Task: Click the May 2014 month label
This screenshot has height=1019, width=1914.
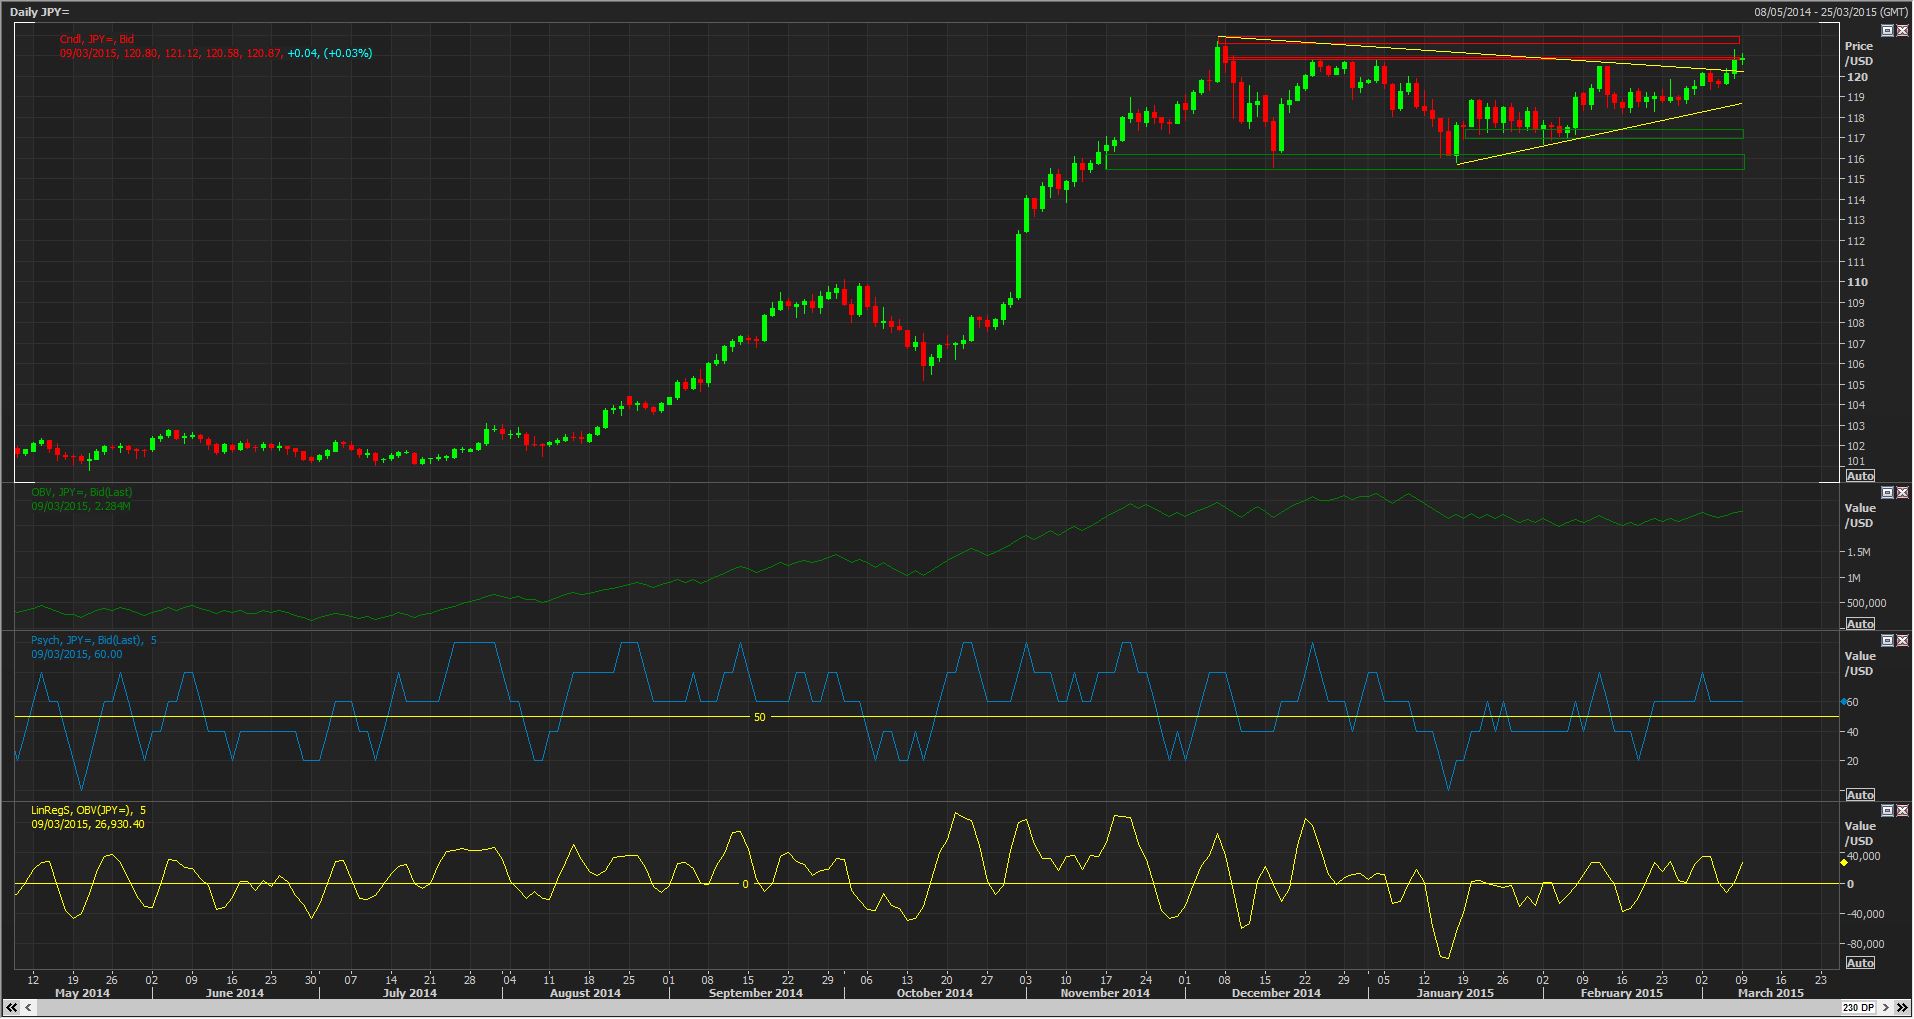Action: [82, 993]
